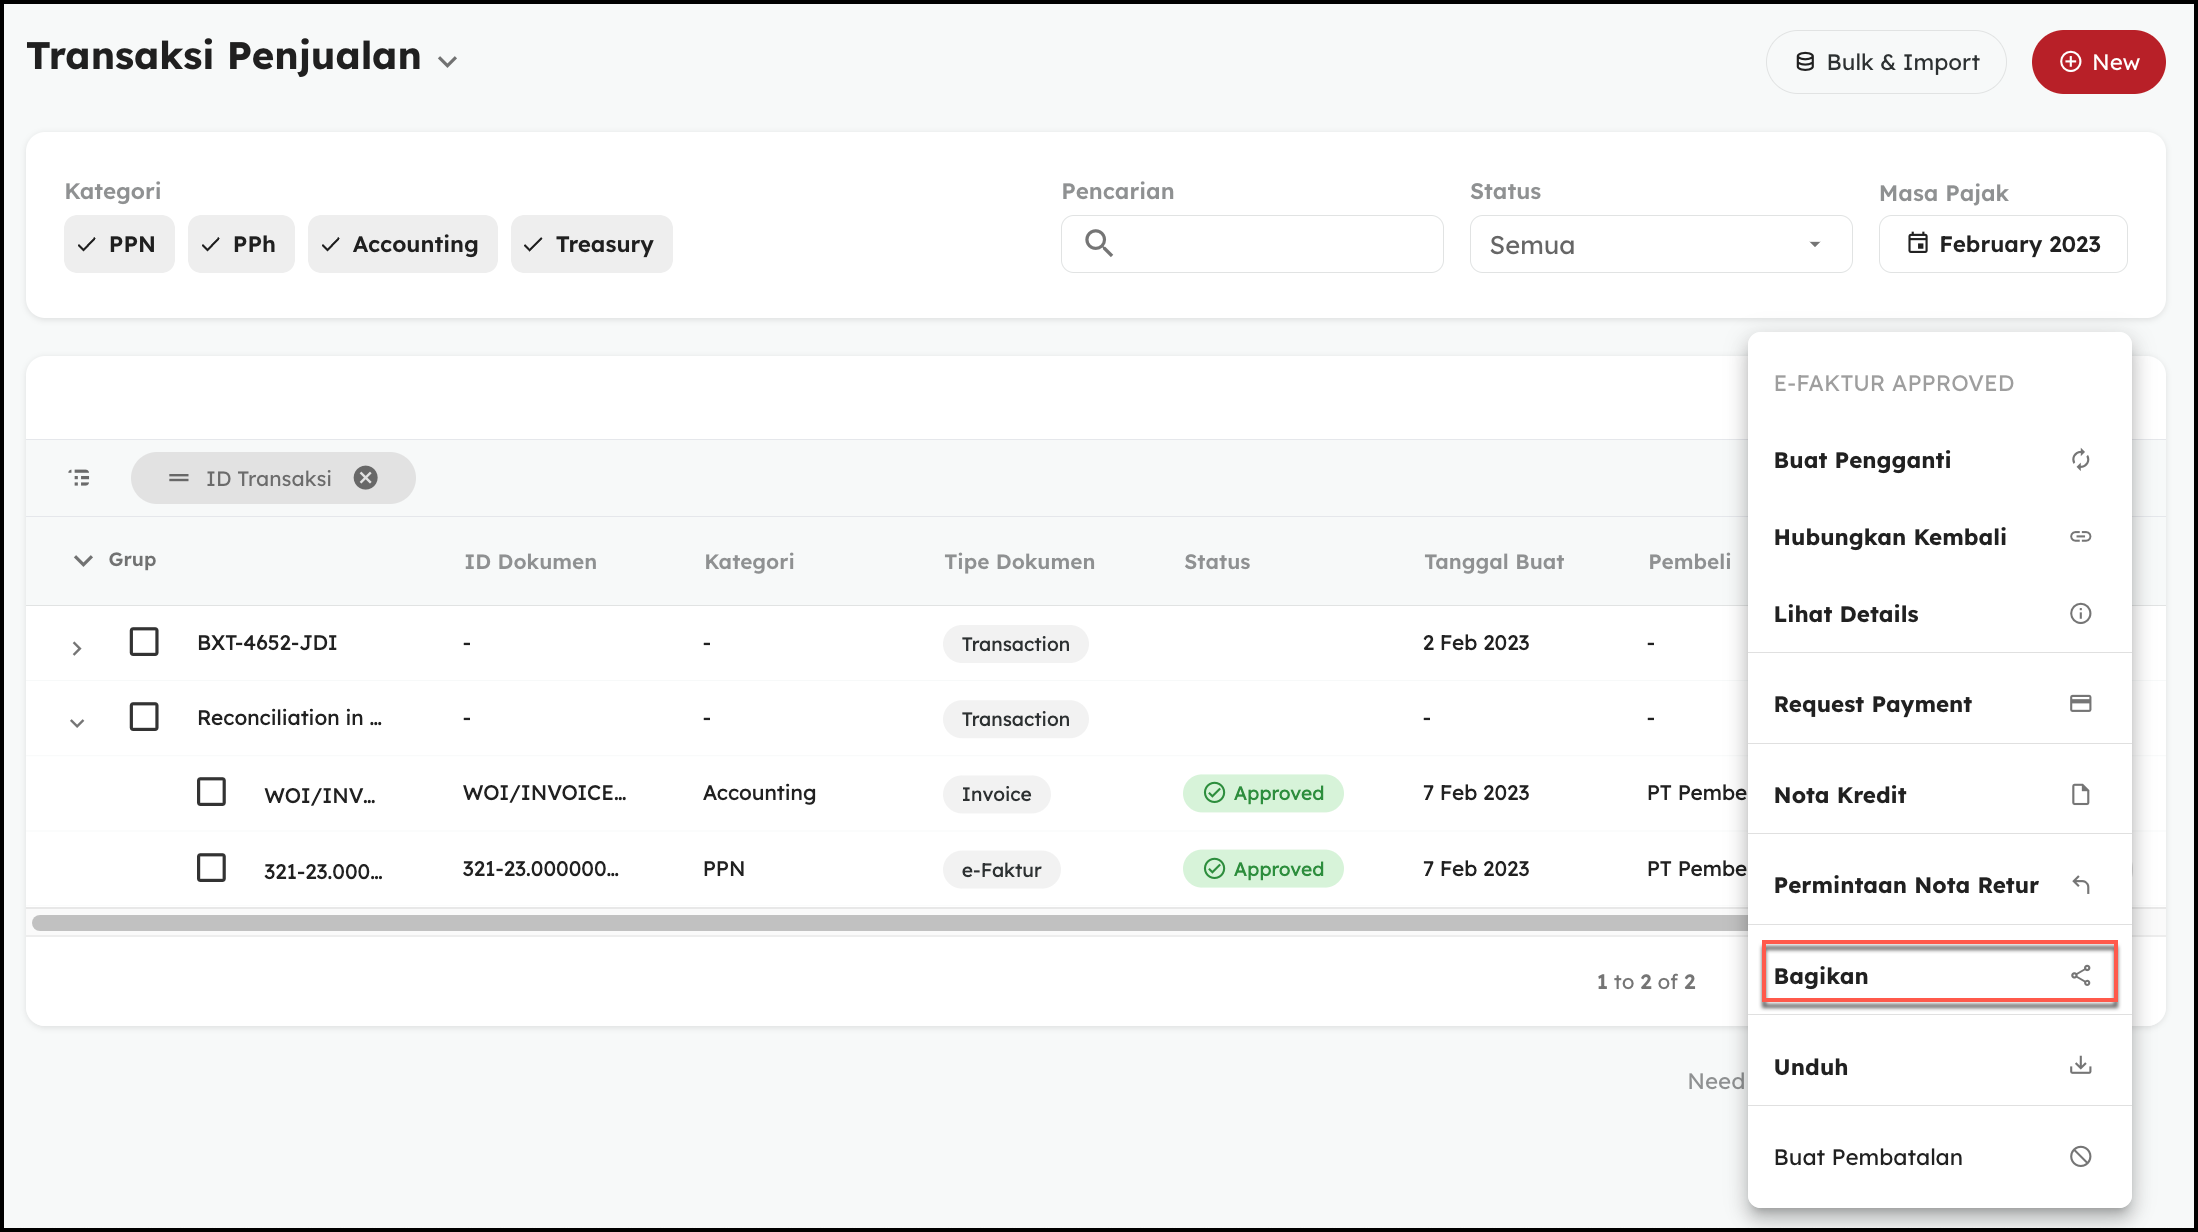
Task: Choose Permintaan Nota Retur menu item
Action: (1905, 885)
